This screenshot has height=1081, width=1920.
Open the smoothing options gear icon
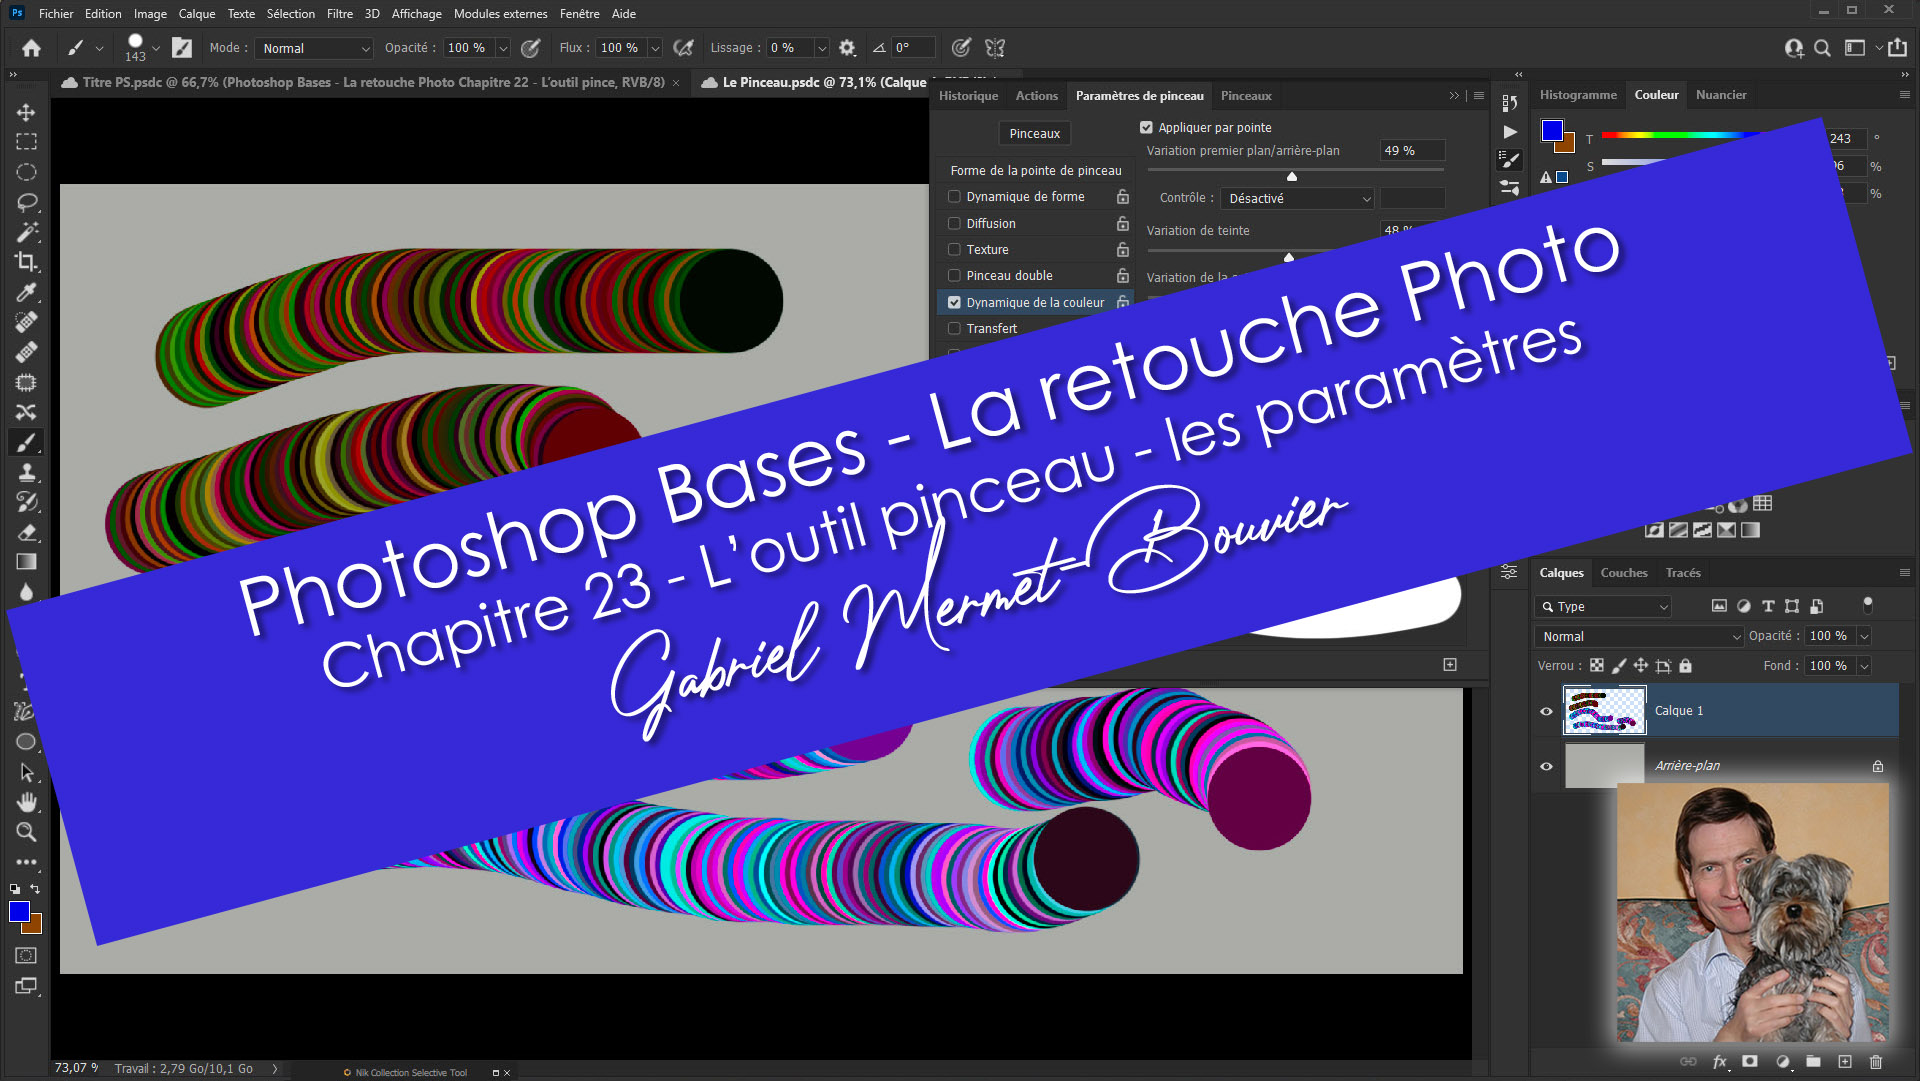(x=847, y=48)
